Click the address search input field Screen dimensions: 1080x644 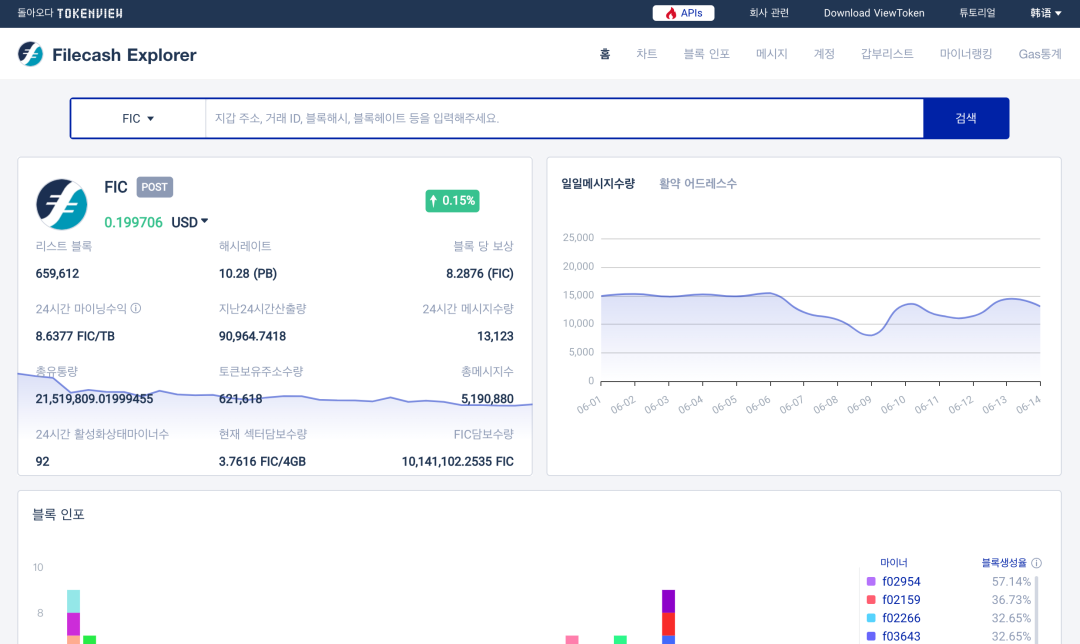pyautogui.click(x=564, y=118)
